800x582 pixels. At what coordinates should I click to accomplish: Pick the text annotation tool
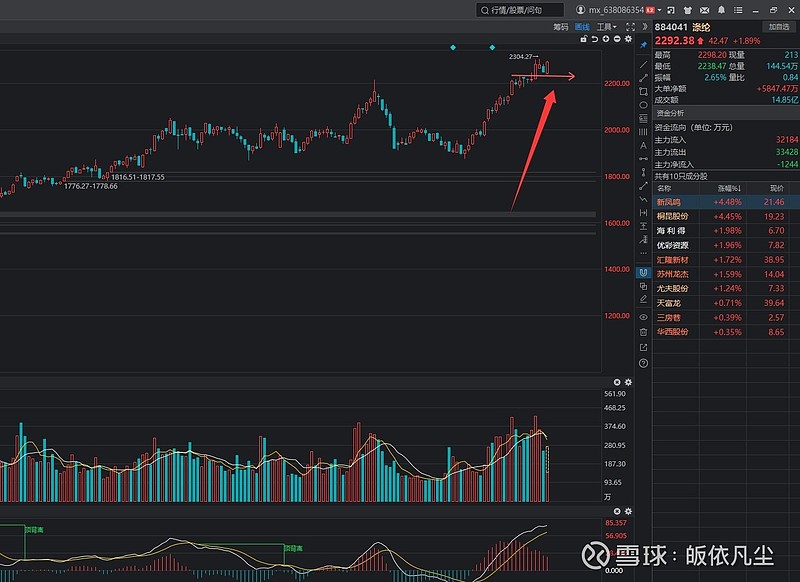point(642,145)
